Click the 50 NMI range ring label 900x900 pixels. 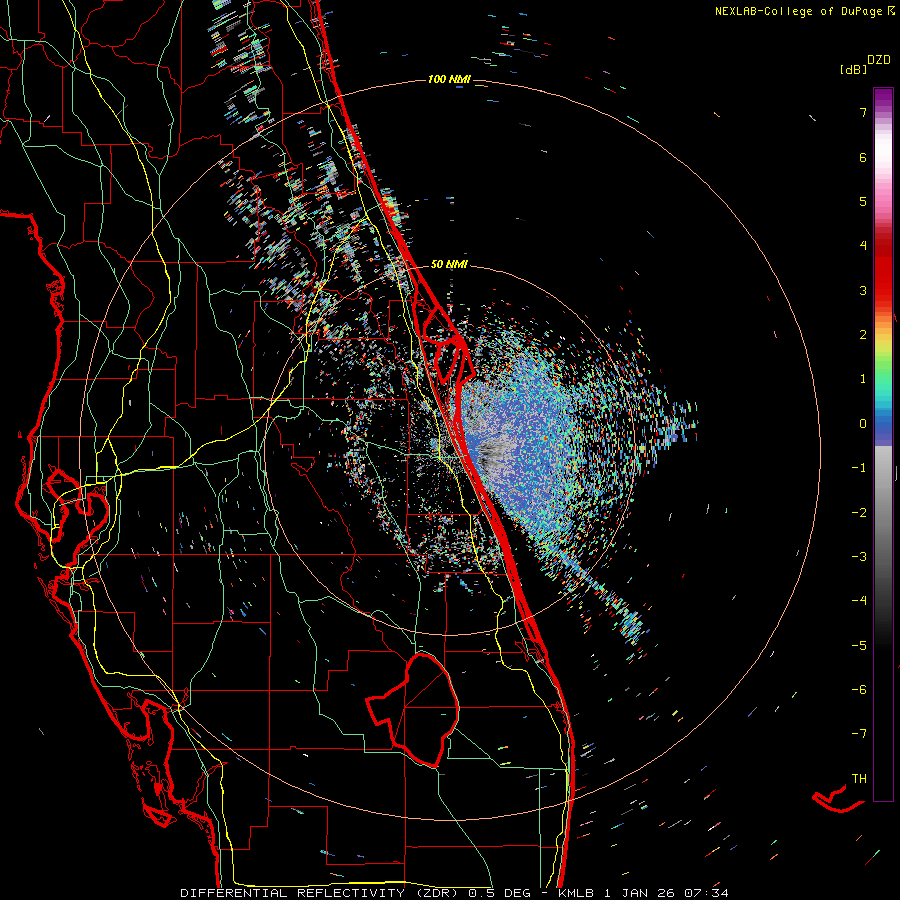(449, 264)
